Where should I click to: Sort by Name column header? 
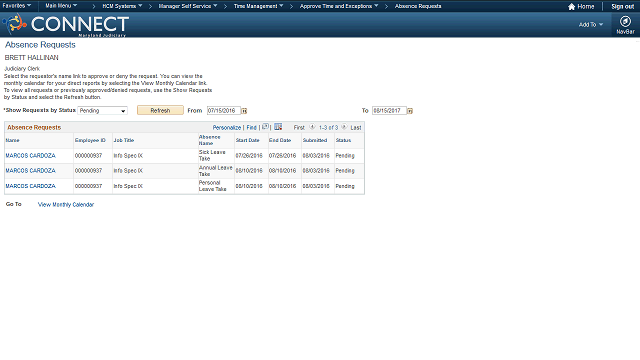[12, 140]
